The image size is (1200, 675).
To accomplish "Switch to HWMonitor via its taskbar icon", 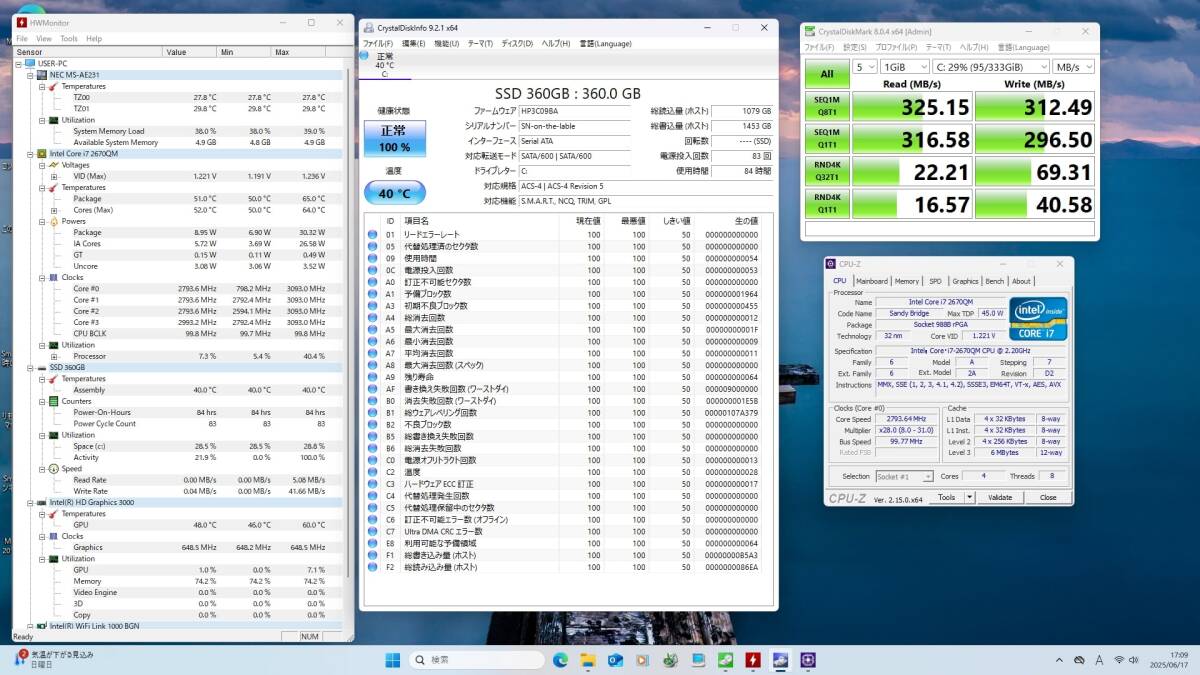I will coord(752,660).
